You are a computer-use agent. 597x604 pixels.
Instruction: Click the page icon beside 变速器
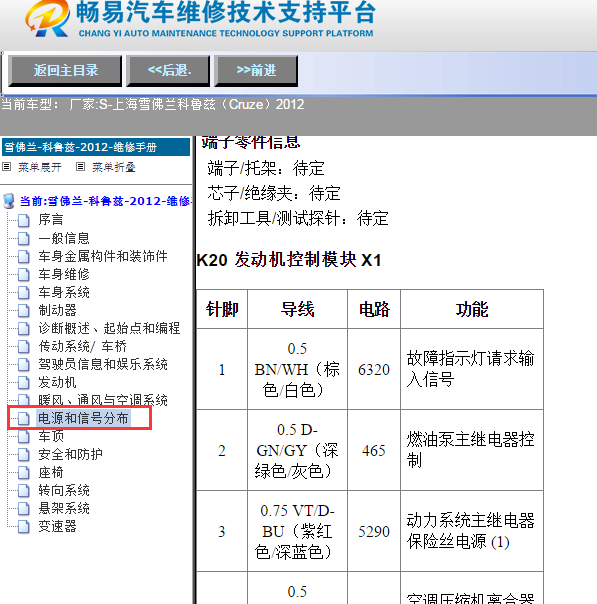tap(23, 527)
